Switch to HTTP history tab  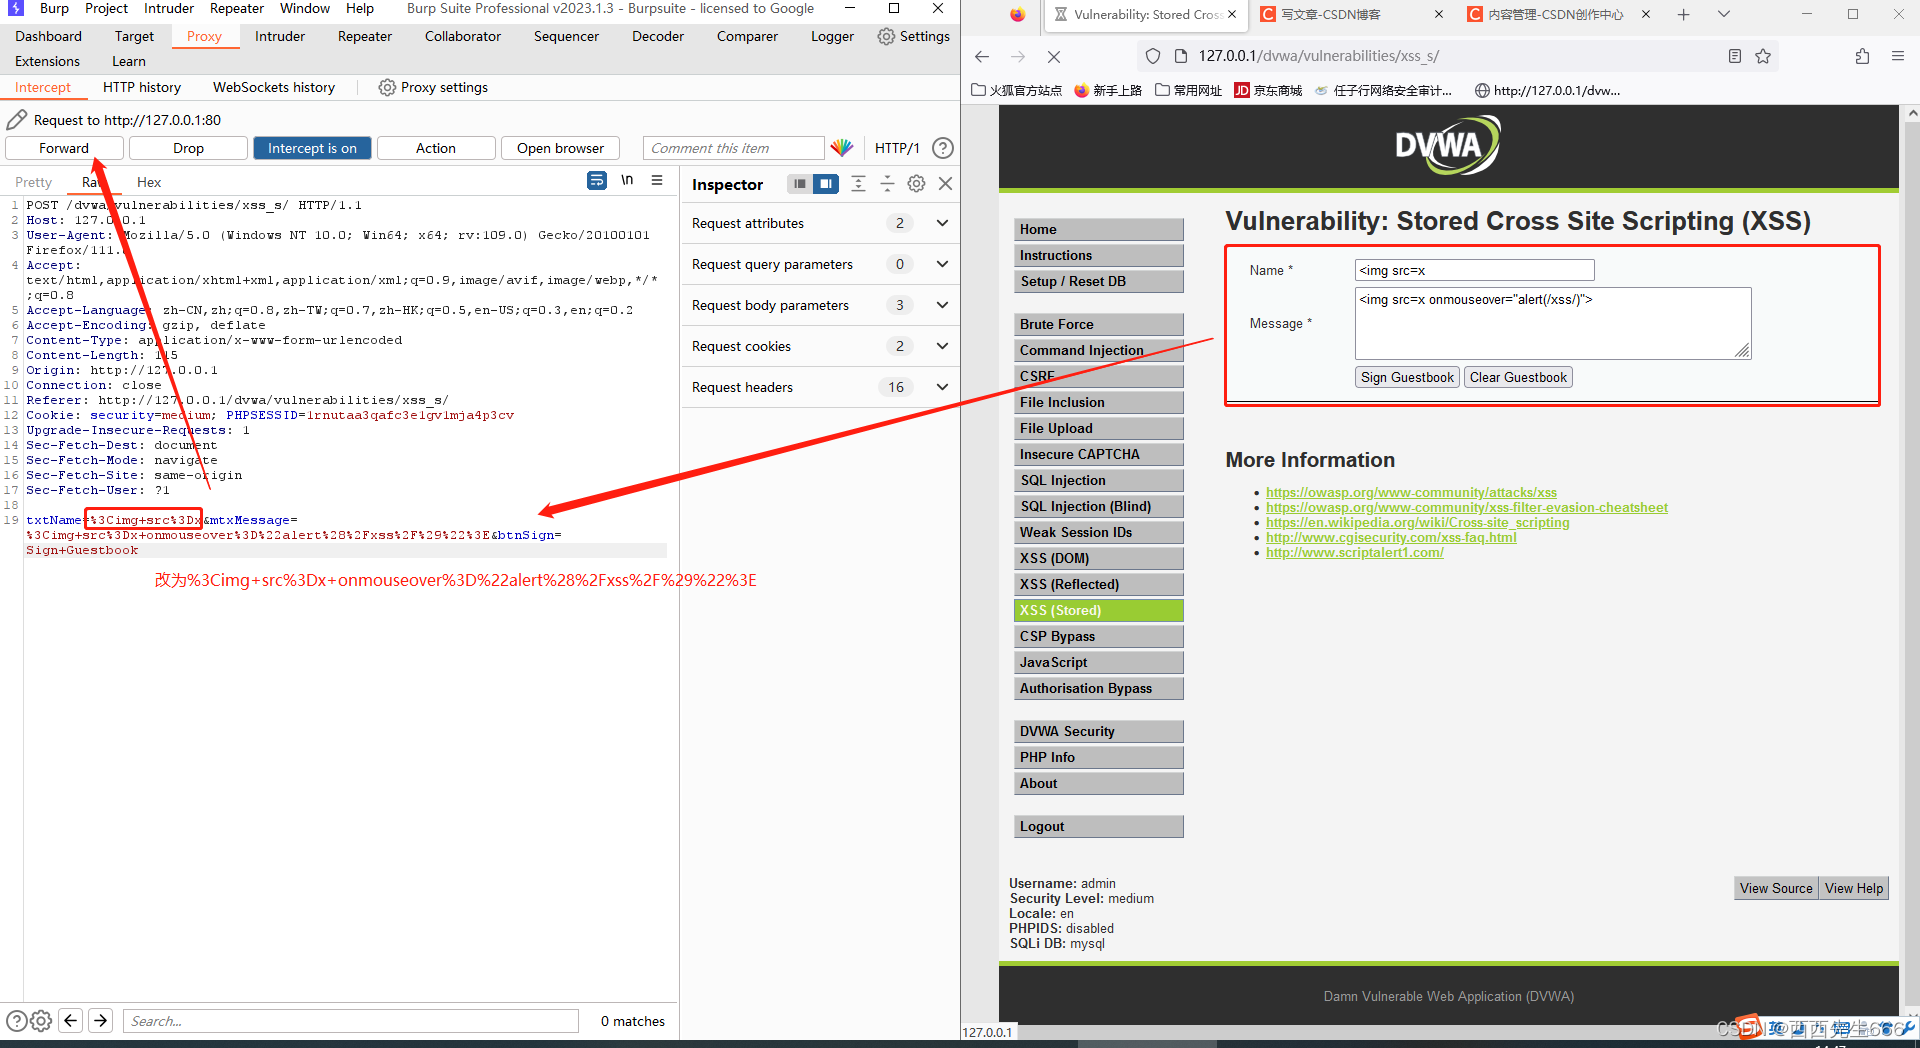click(x=142, y=87)
